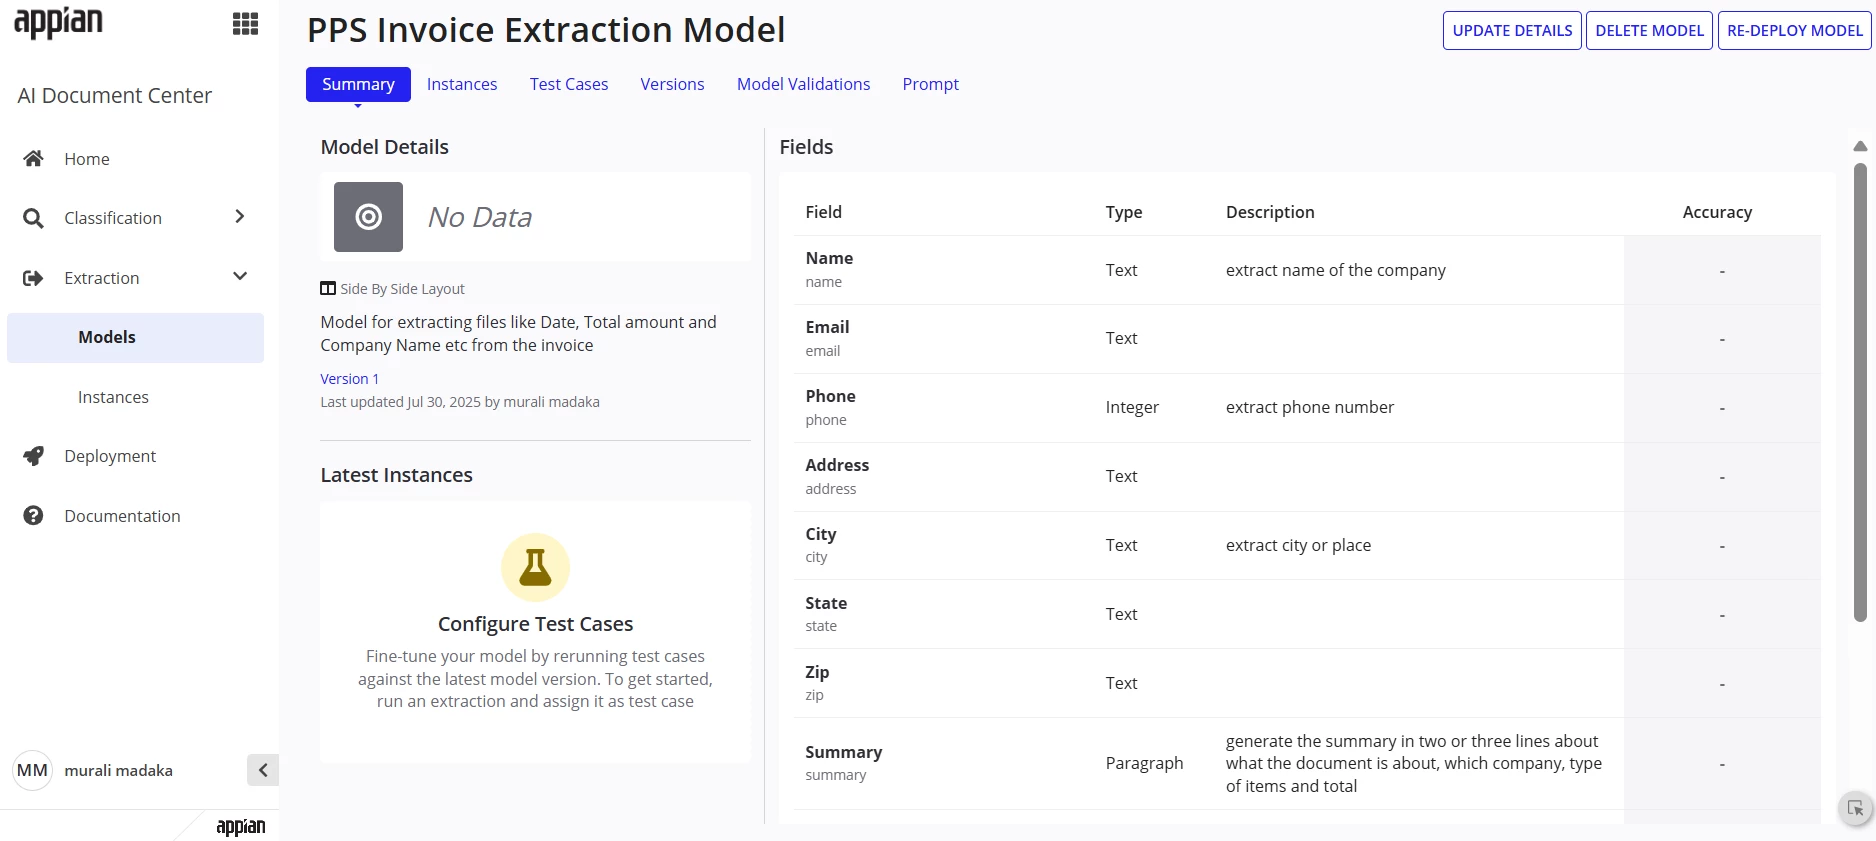Viewport: 1876px width, 841px height.
Task: Click 'extract name of the company' description
Action: (x=1336, y=270)
